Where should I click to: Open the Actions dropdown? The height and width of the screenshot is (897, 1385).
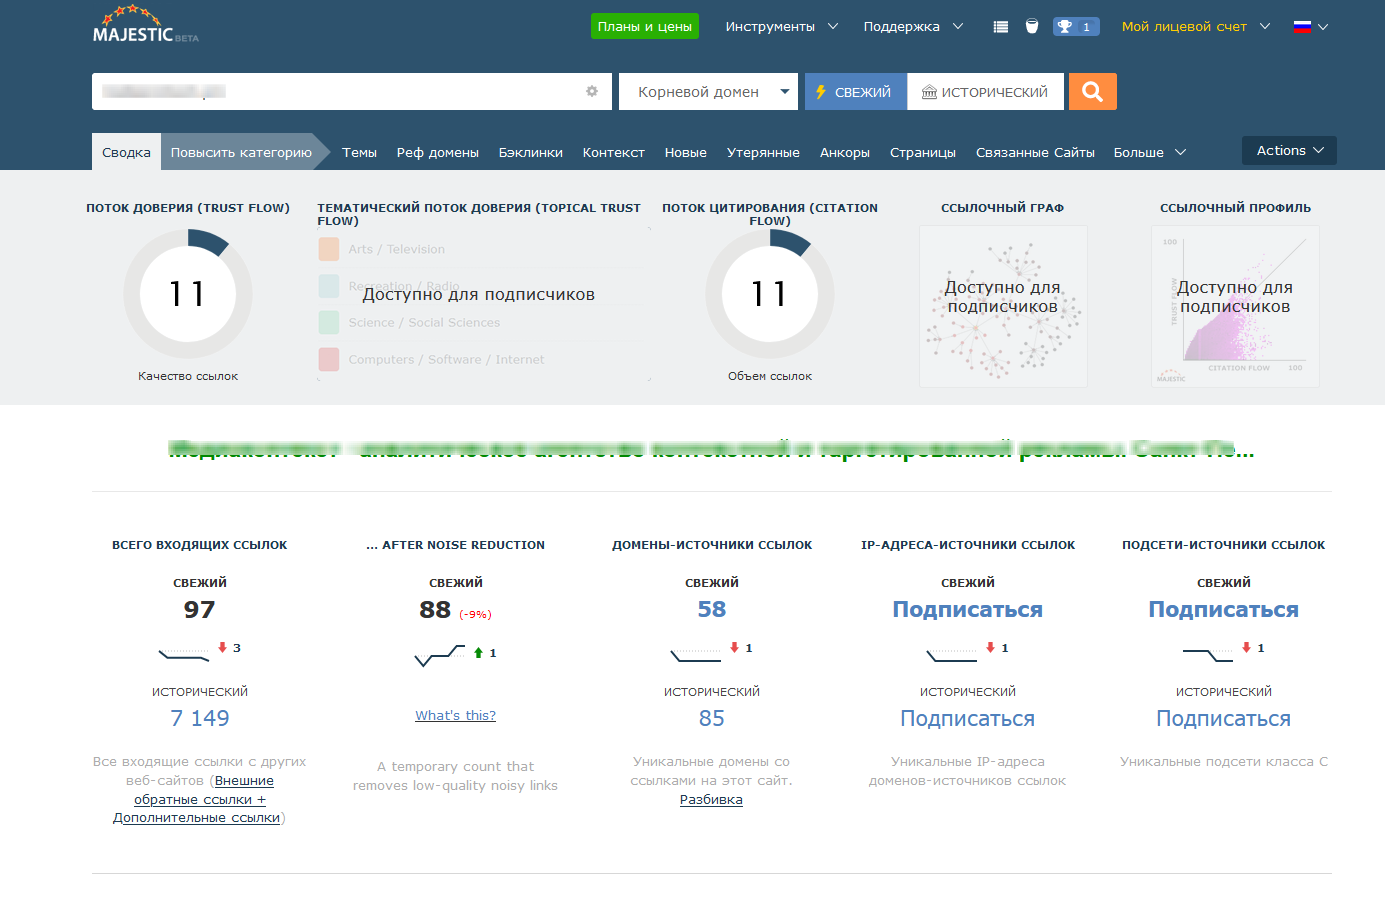1289,150
